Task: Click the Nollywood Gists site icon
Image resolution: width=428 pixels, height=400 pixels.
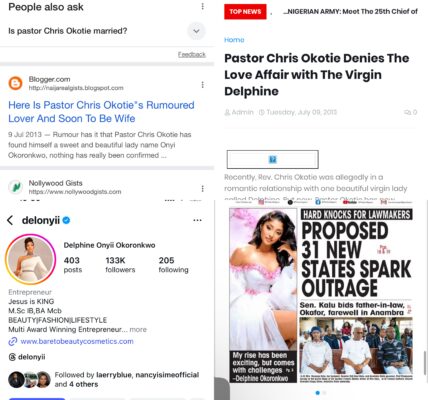Action: [15, 187]
